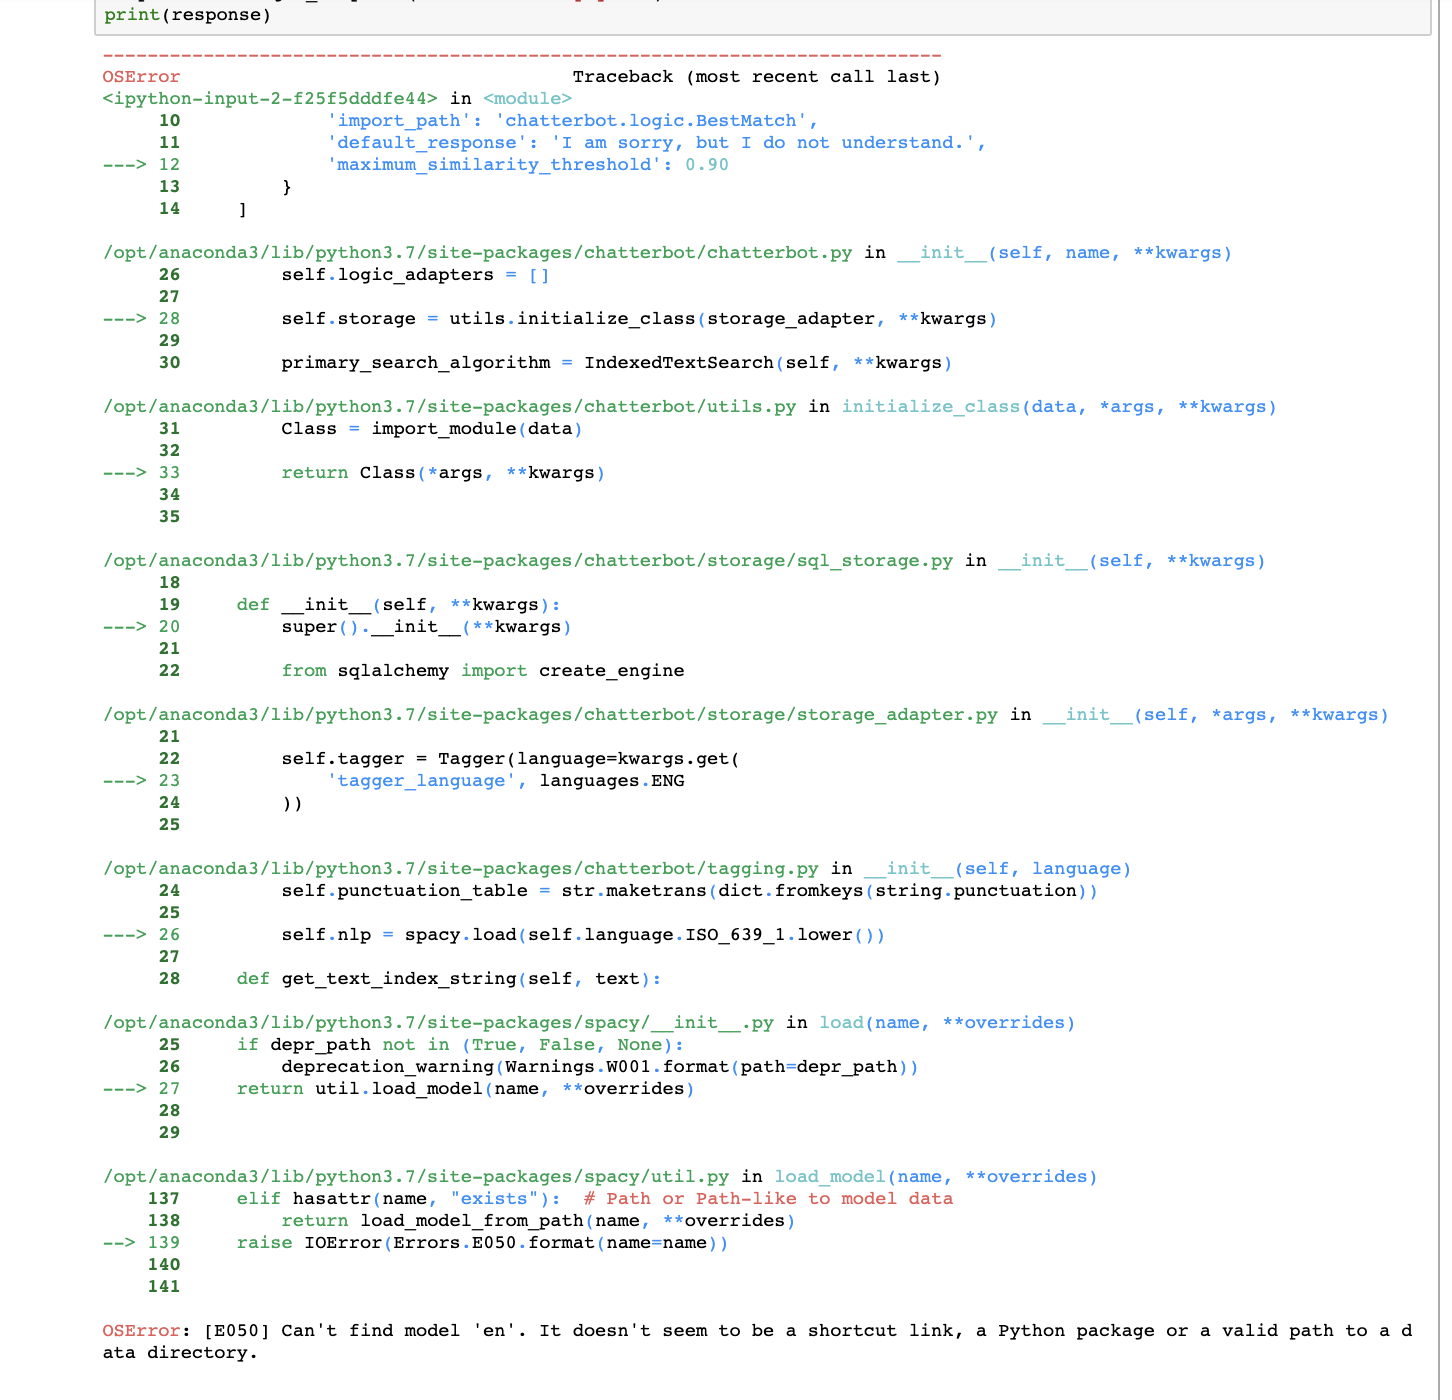This screenshot has height=1400, width=1452.
Task: Click the spacy/util.py file path
Action: point(416,1177)
